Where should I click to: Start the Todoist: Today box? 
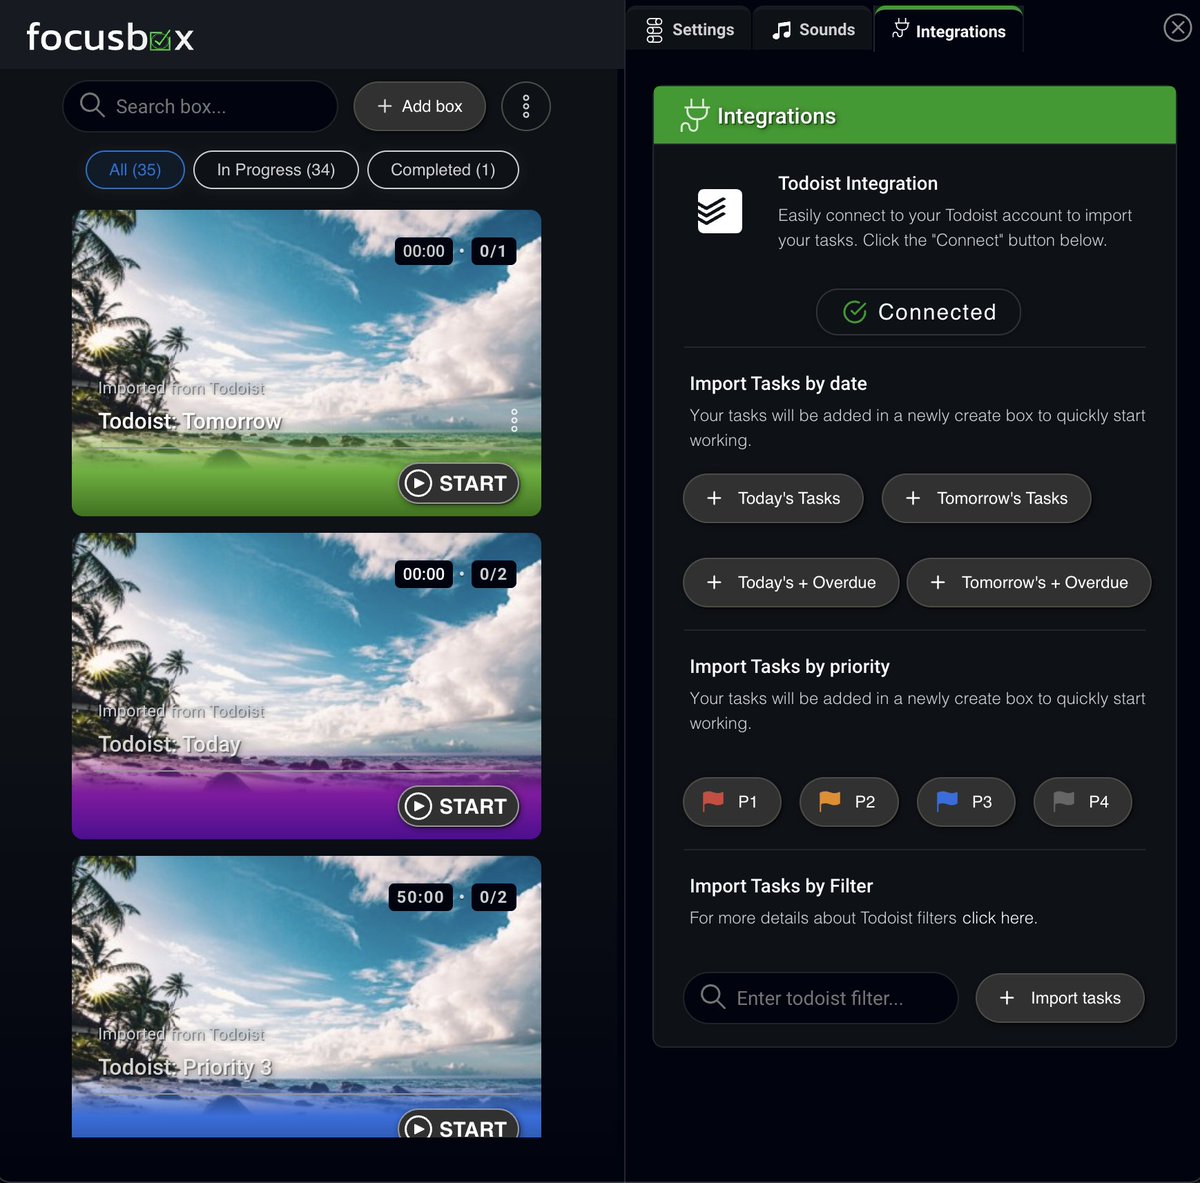[x=458, y=806]
